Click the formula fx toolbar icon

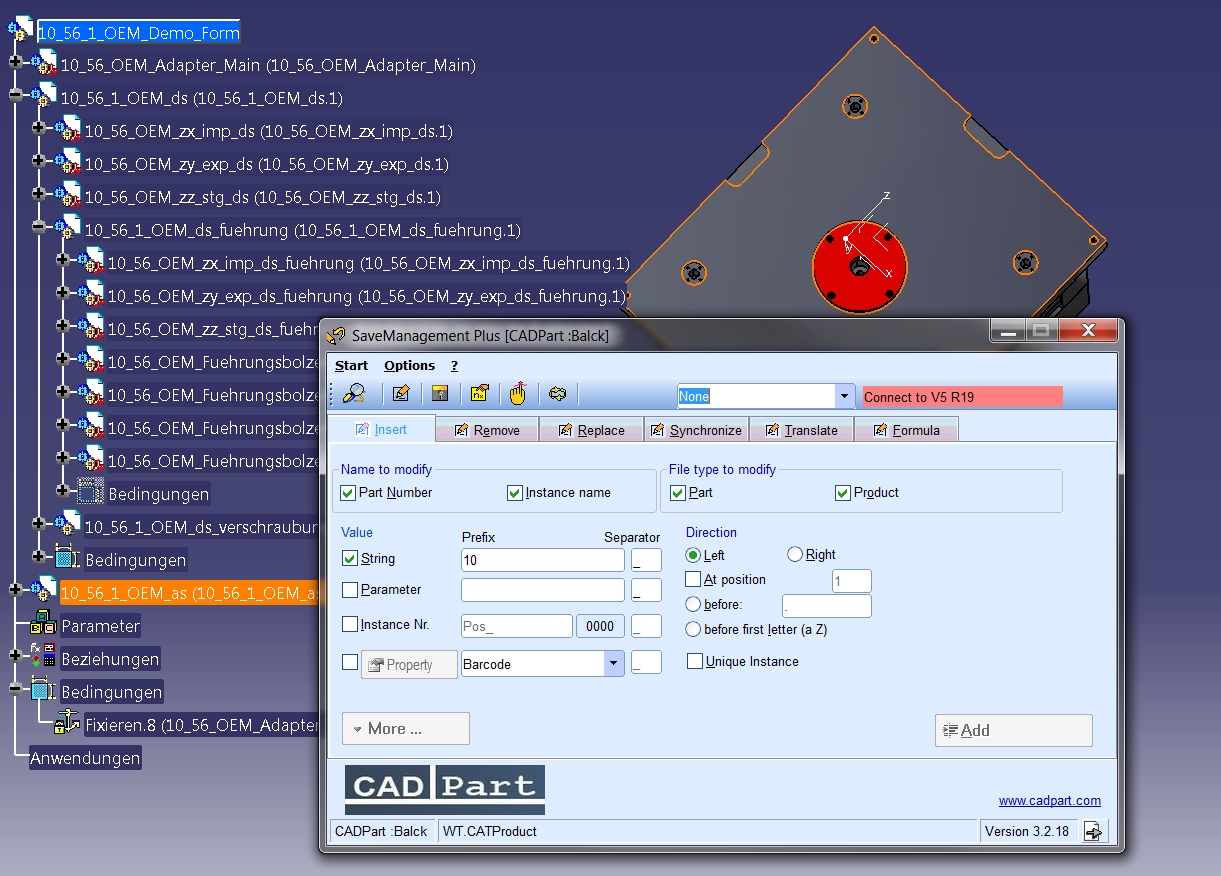click(x=479, y=394)
